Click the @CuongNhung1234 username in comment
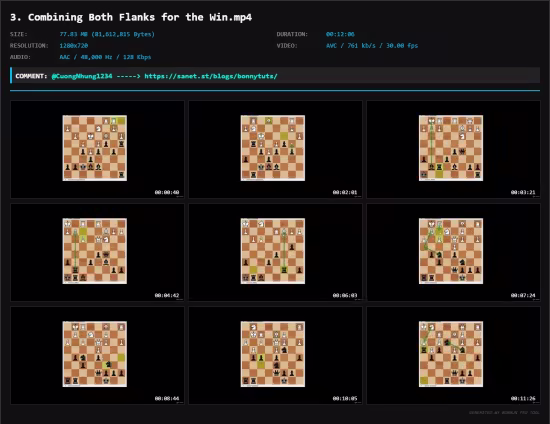 (82, 76)
